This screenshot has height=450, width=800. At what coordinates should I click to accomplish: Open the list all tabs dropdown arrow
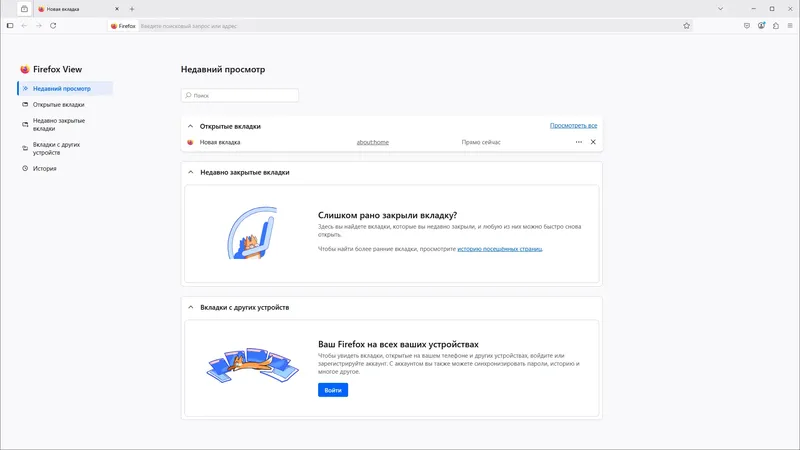click(721, 8)
